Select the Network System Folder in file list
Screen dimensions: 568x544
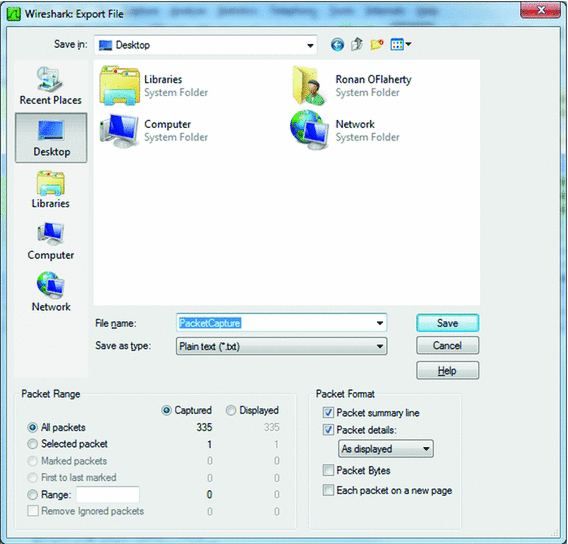345,130
